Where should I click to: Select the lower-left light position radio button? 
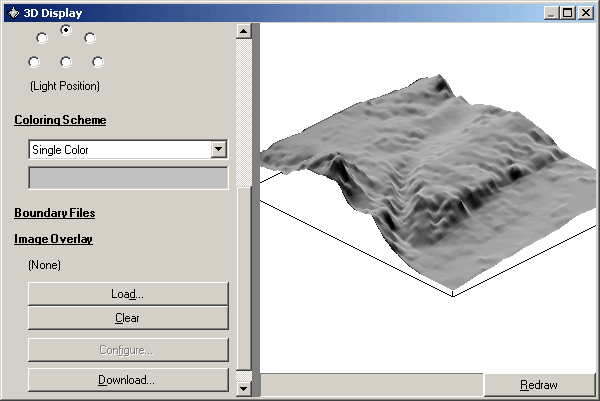34,62
